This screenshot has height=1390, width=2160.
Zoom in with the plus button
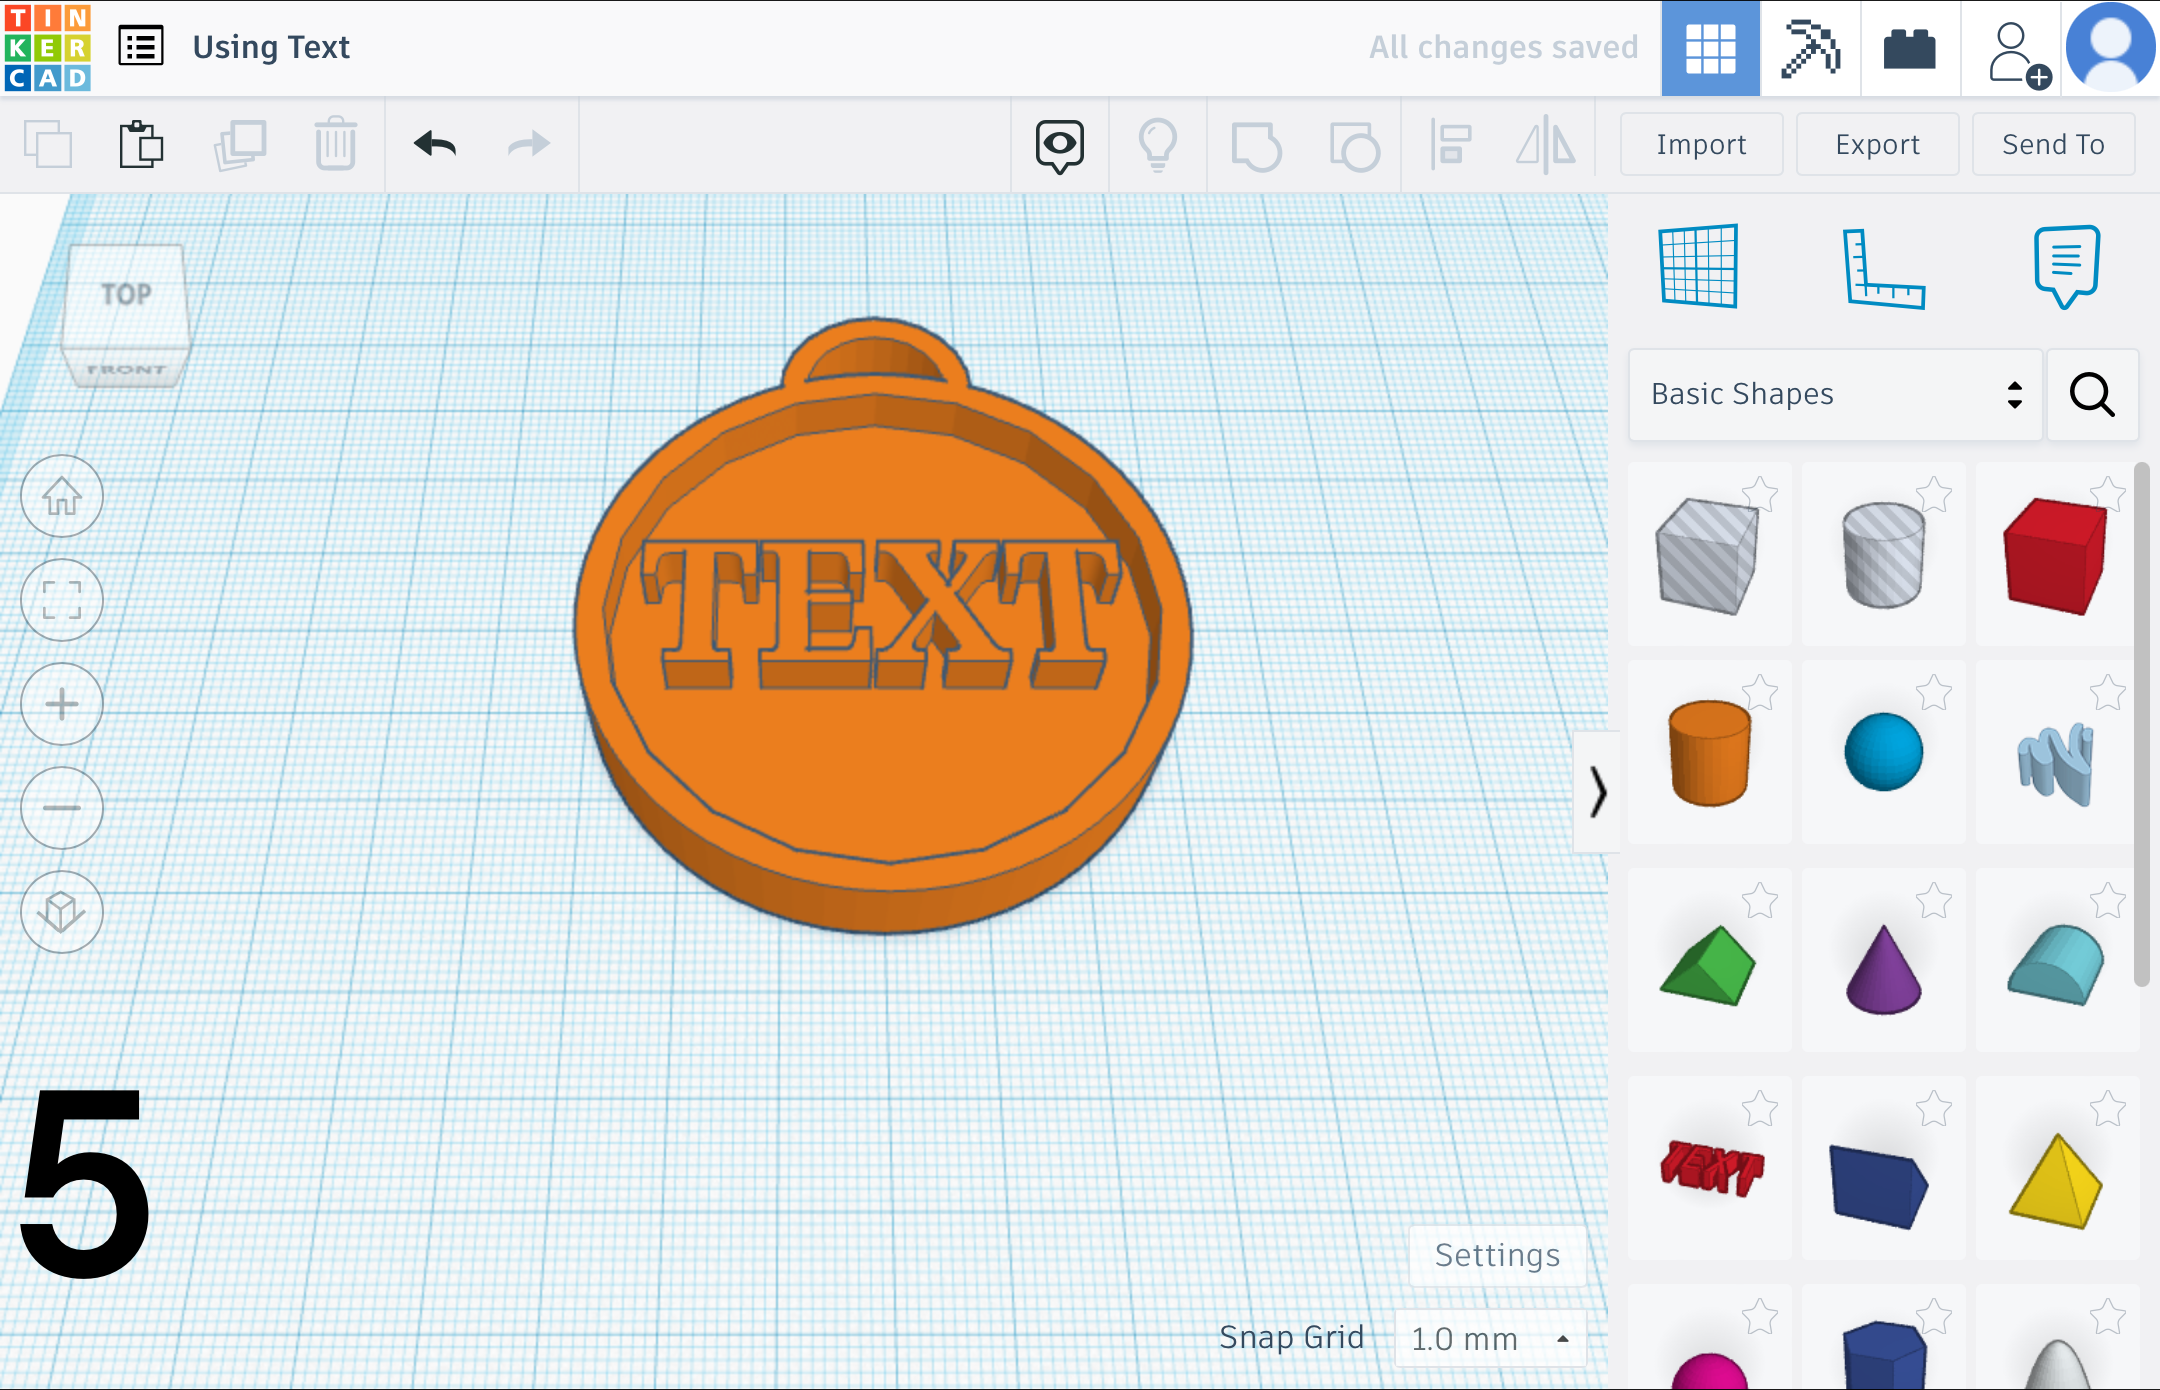click(62, 704)
